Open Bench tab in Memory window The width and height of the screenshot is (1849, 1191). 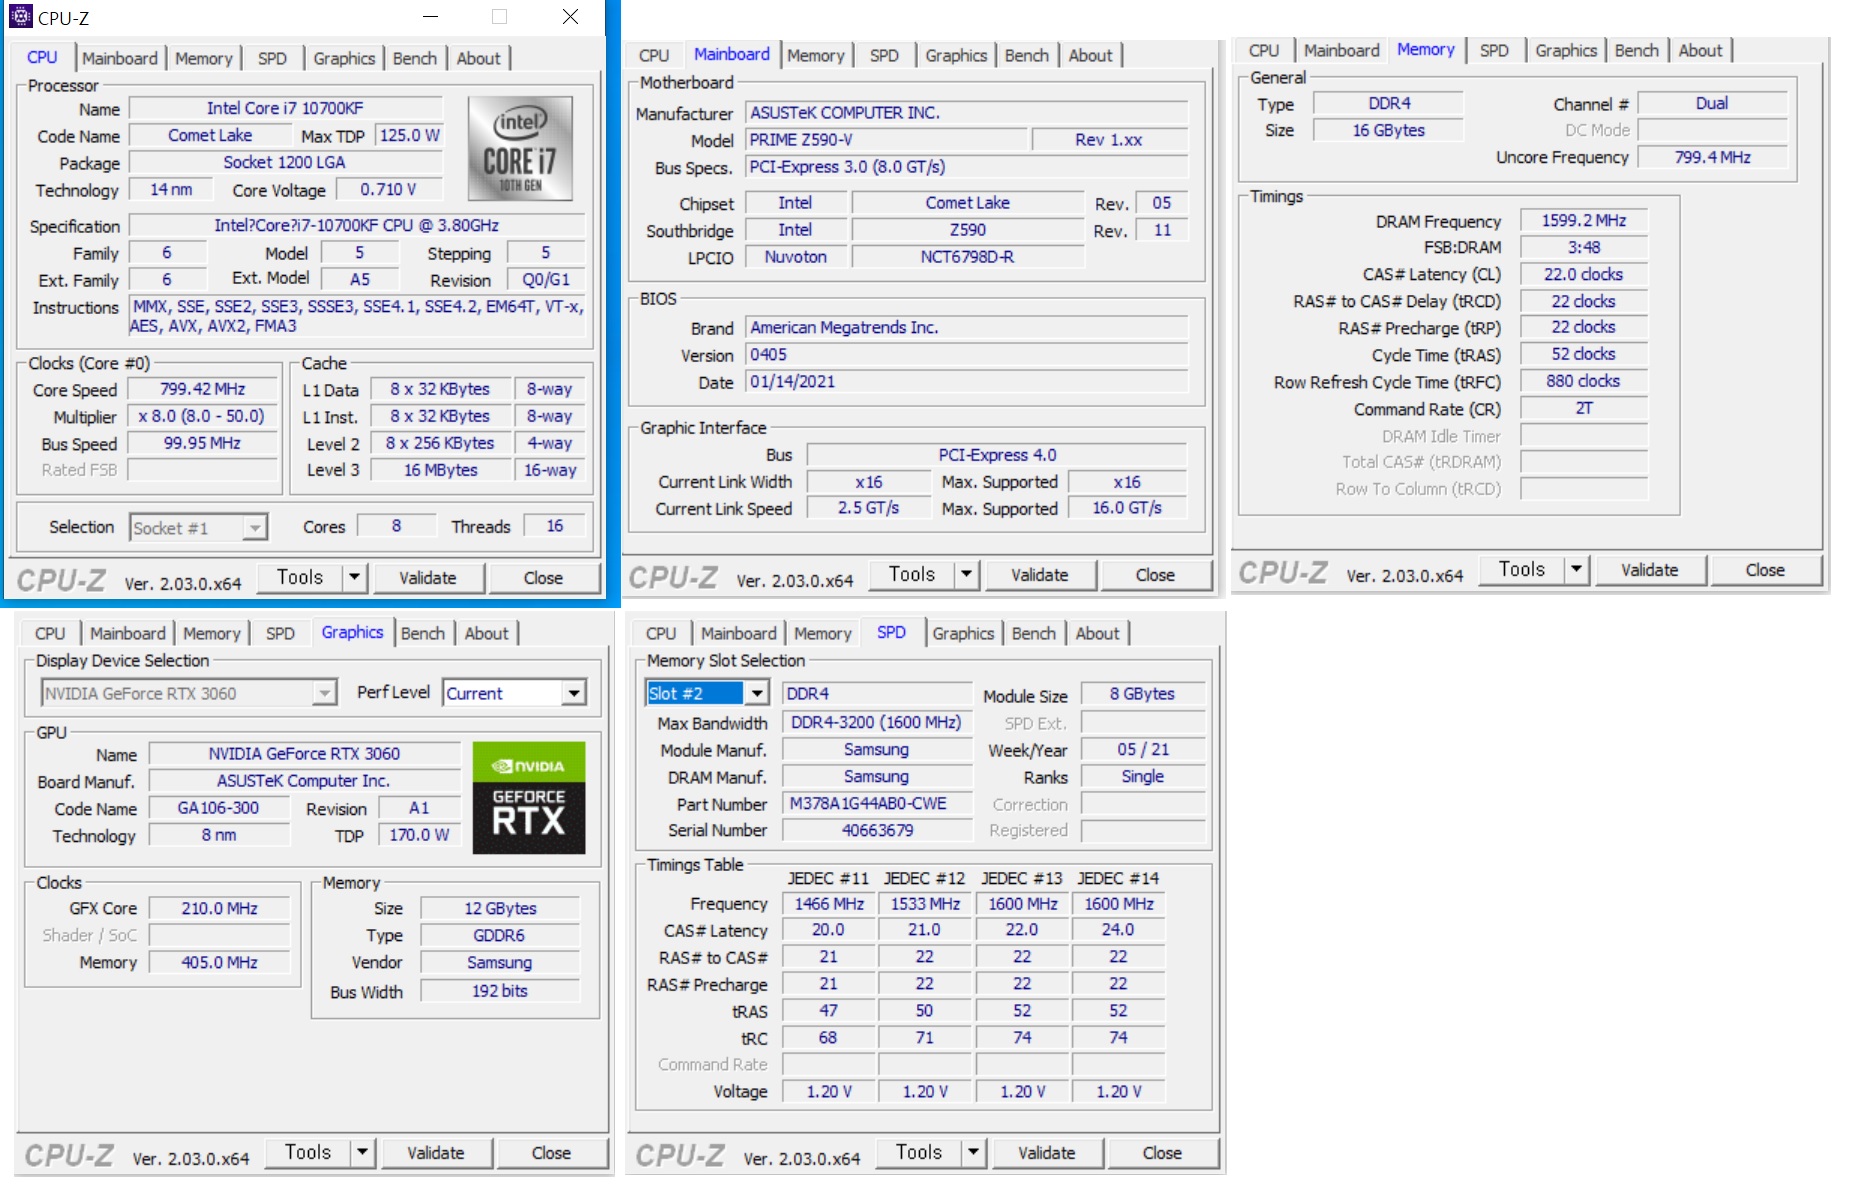point(1636,50)
